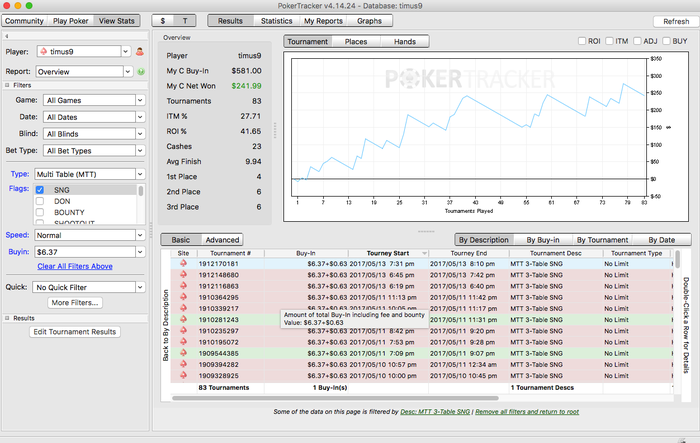Check the BOUNTY flag checkbox
Image resolution: width=700 pixels, height=443 pixels.
coord(39,211)
